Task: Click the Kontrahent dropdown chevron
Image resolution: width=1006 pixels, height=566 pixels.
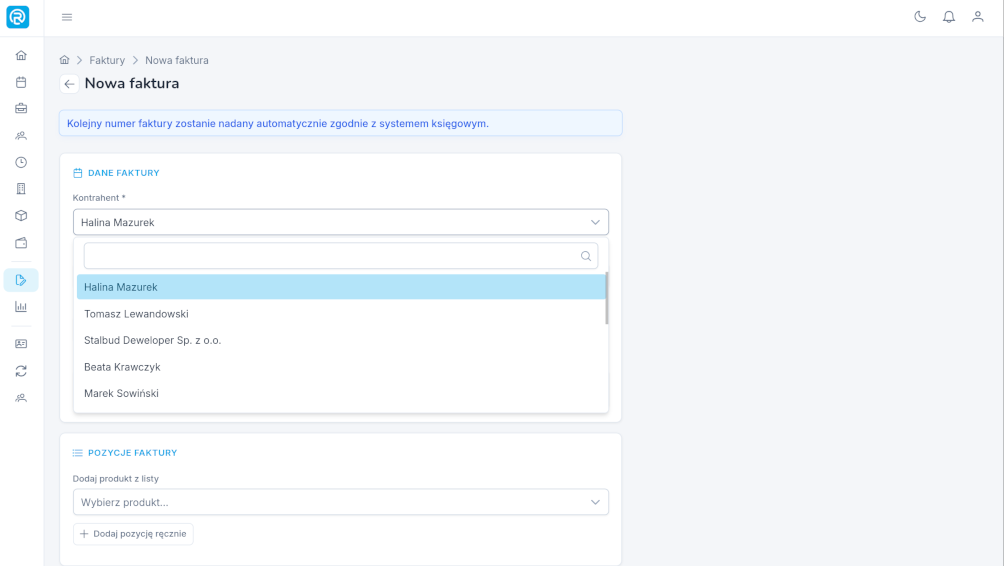Action: click(595, 222)
